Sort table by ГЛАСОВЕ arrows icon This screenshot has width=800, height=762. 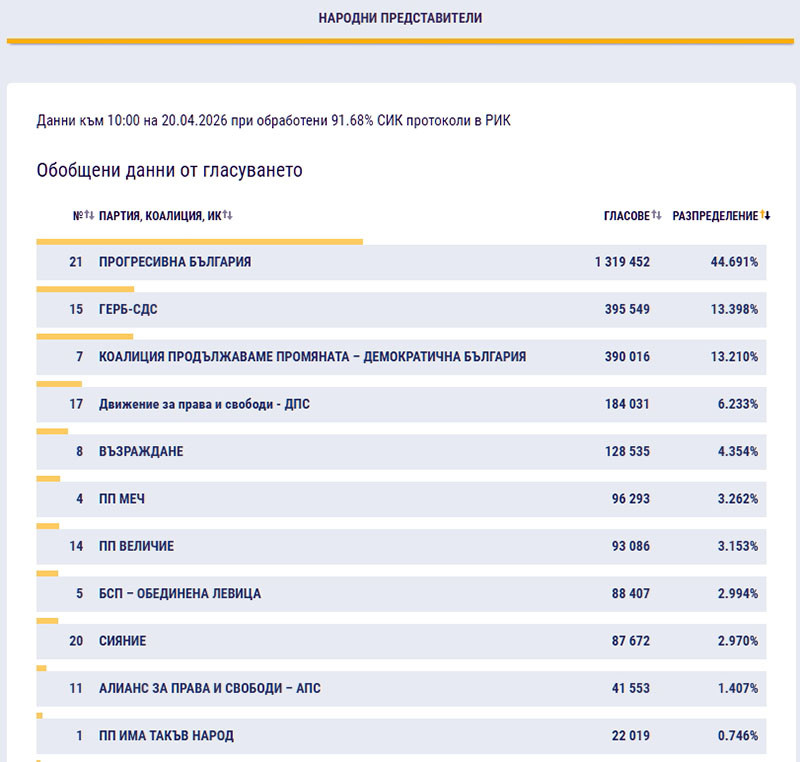point(657,215)
